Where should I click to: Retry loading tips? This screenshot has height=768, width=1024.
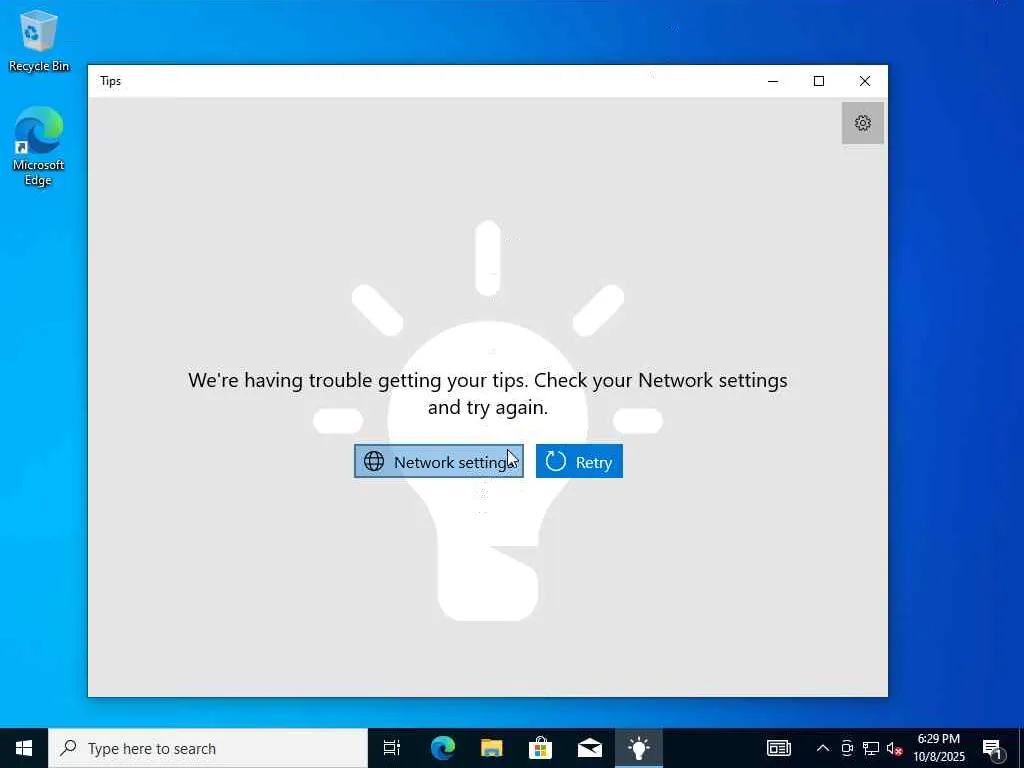click(579, 461)
